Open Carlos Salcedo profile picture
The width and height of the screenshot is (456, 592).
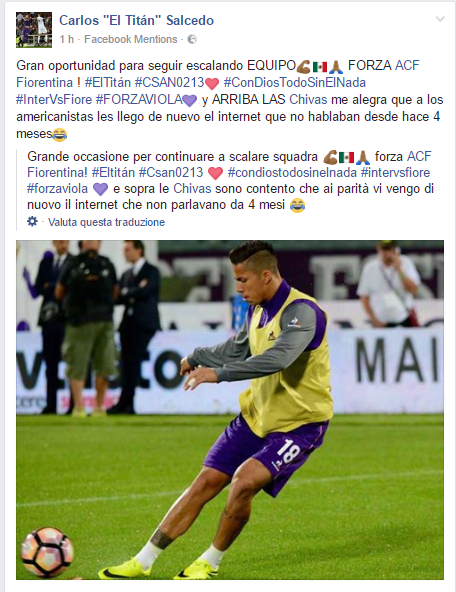coord(34,30)
